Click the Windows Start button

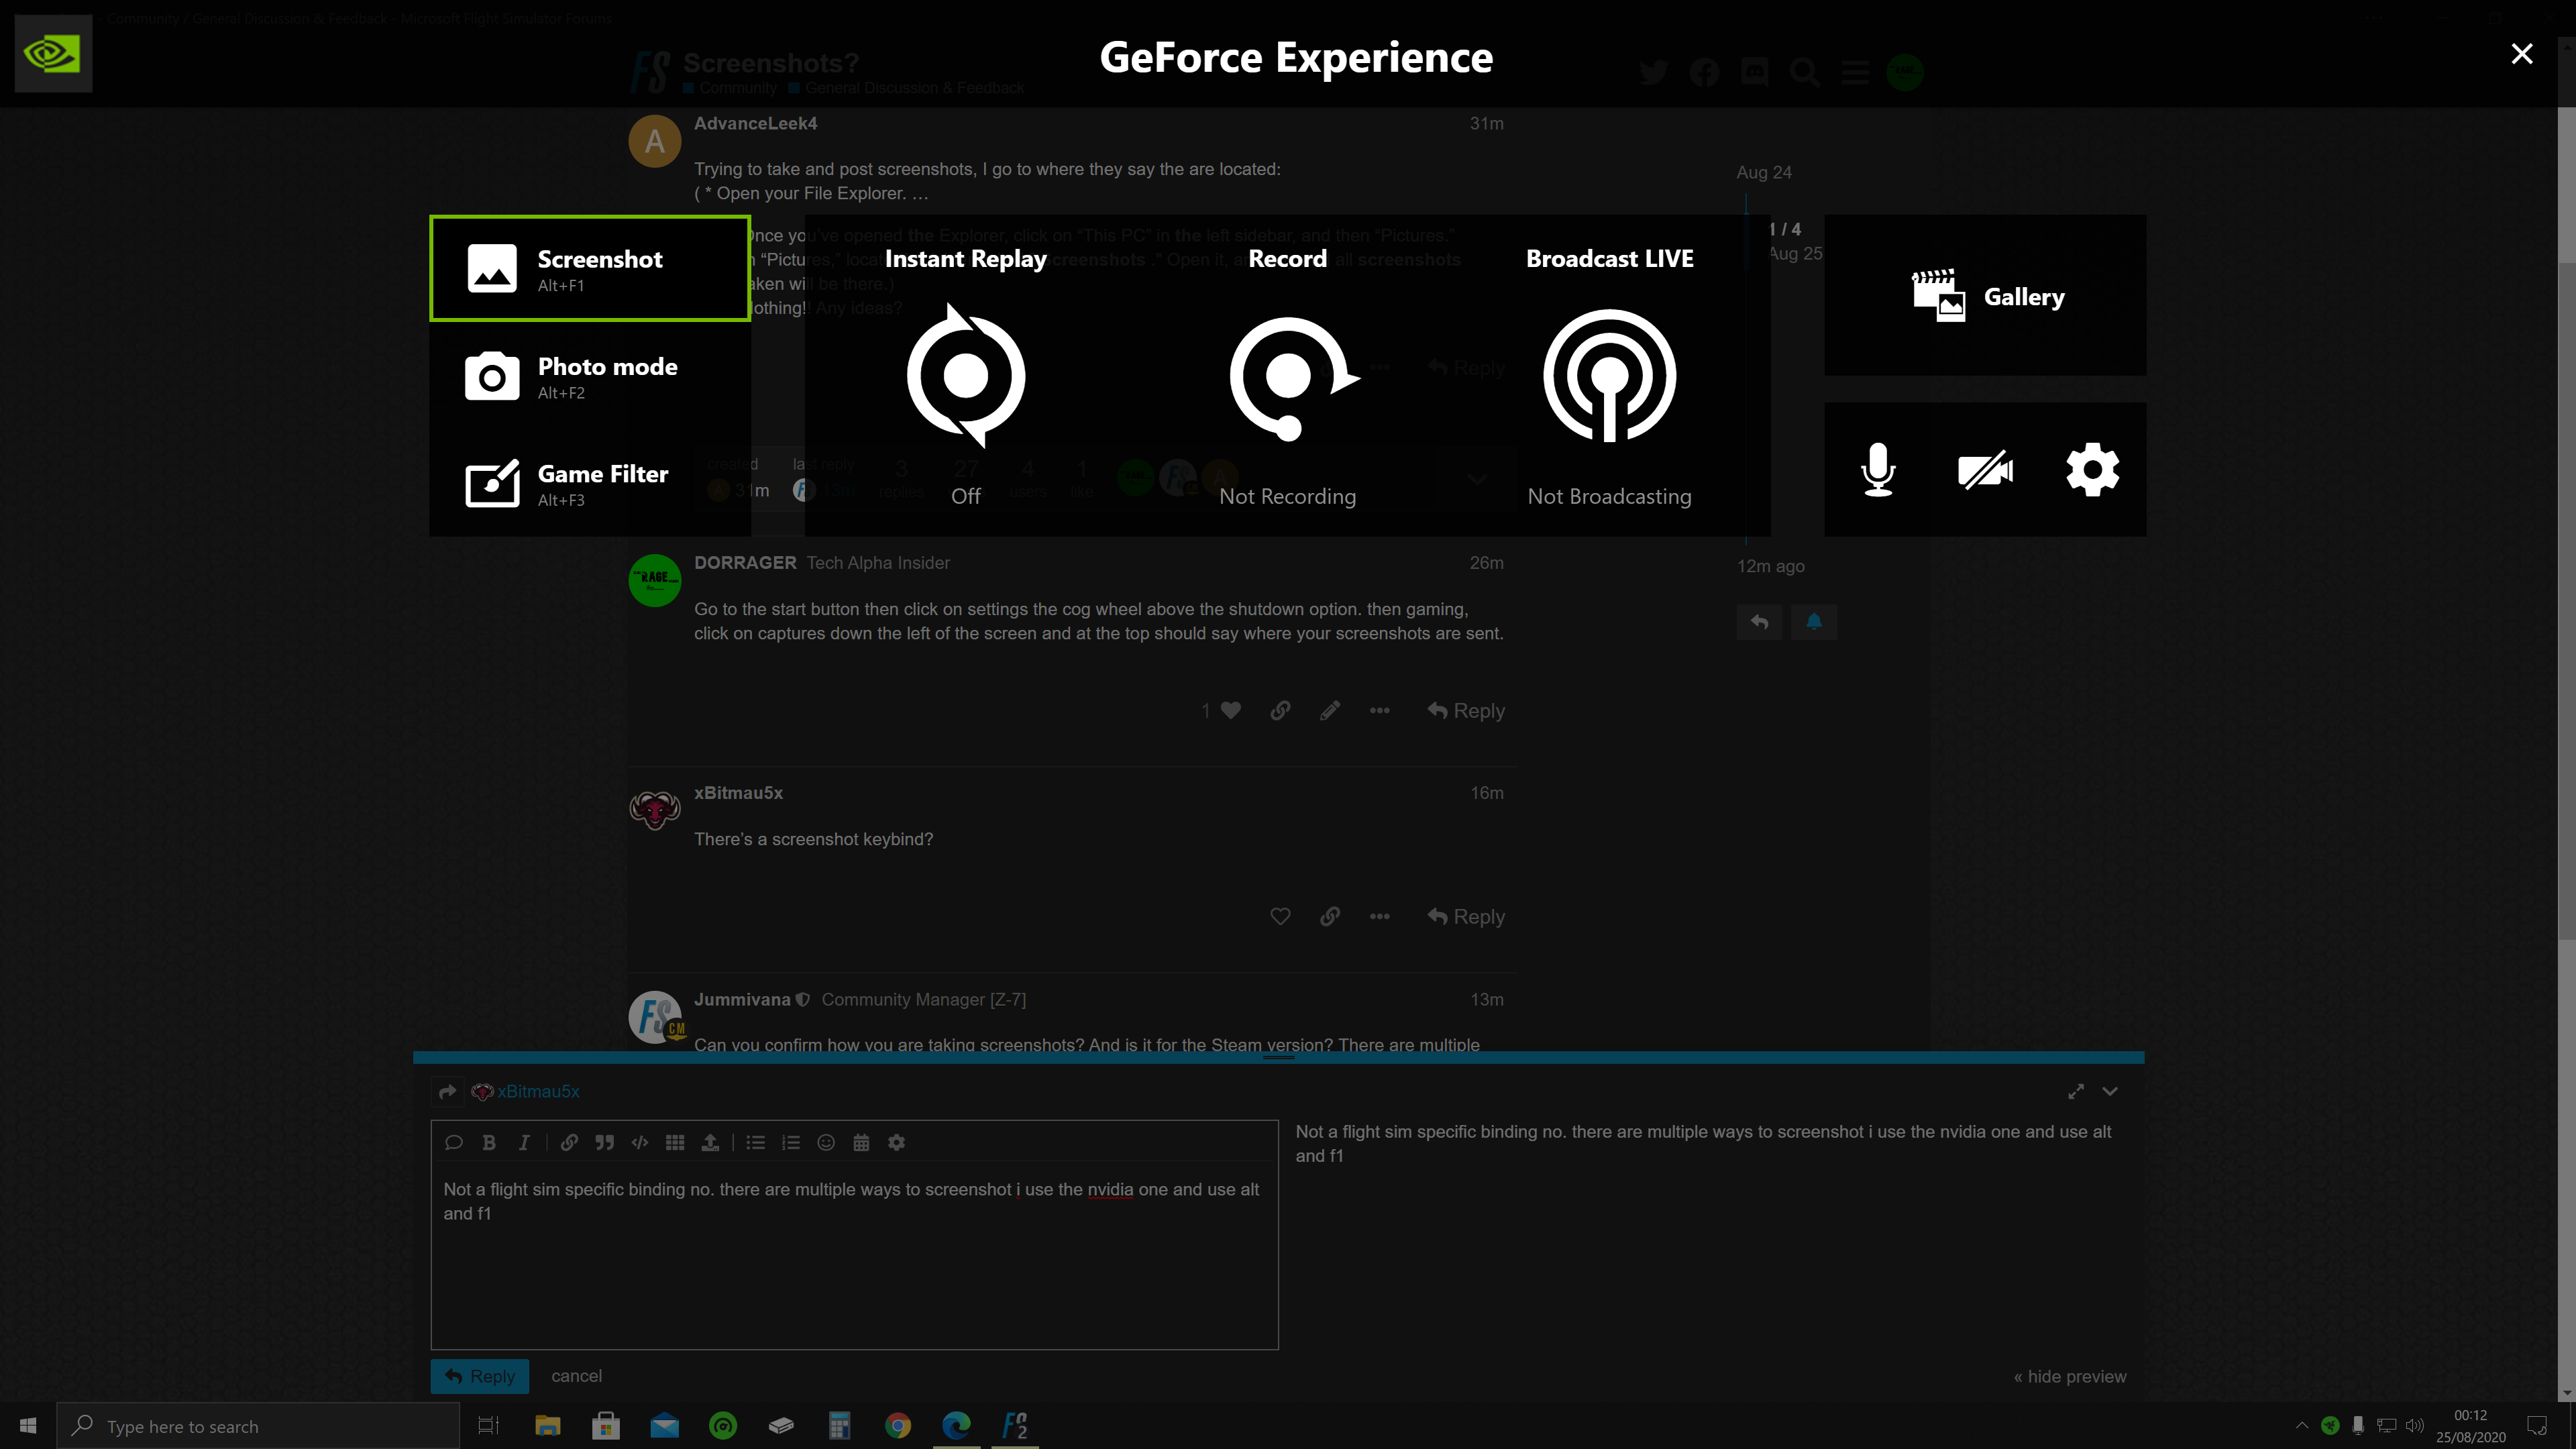pos(28,1425)
